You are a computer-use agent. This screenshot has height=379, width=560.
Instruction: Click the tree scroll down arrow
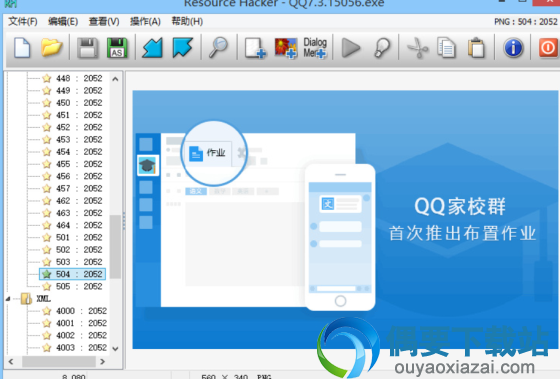(x=115, y=349)
